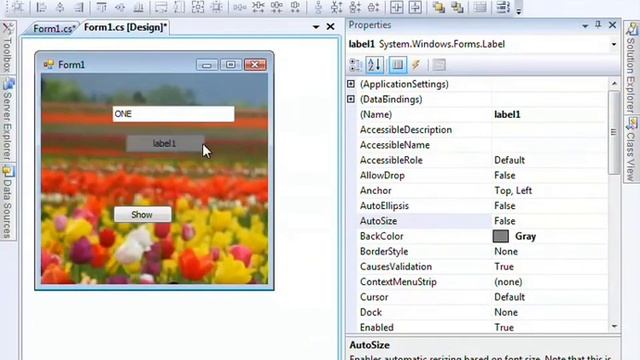The image size is (640, 360).
Task: Select the label1 control on the form
Action: pyautogui.click(x=164, y=143)
